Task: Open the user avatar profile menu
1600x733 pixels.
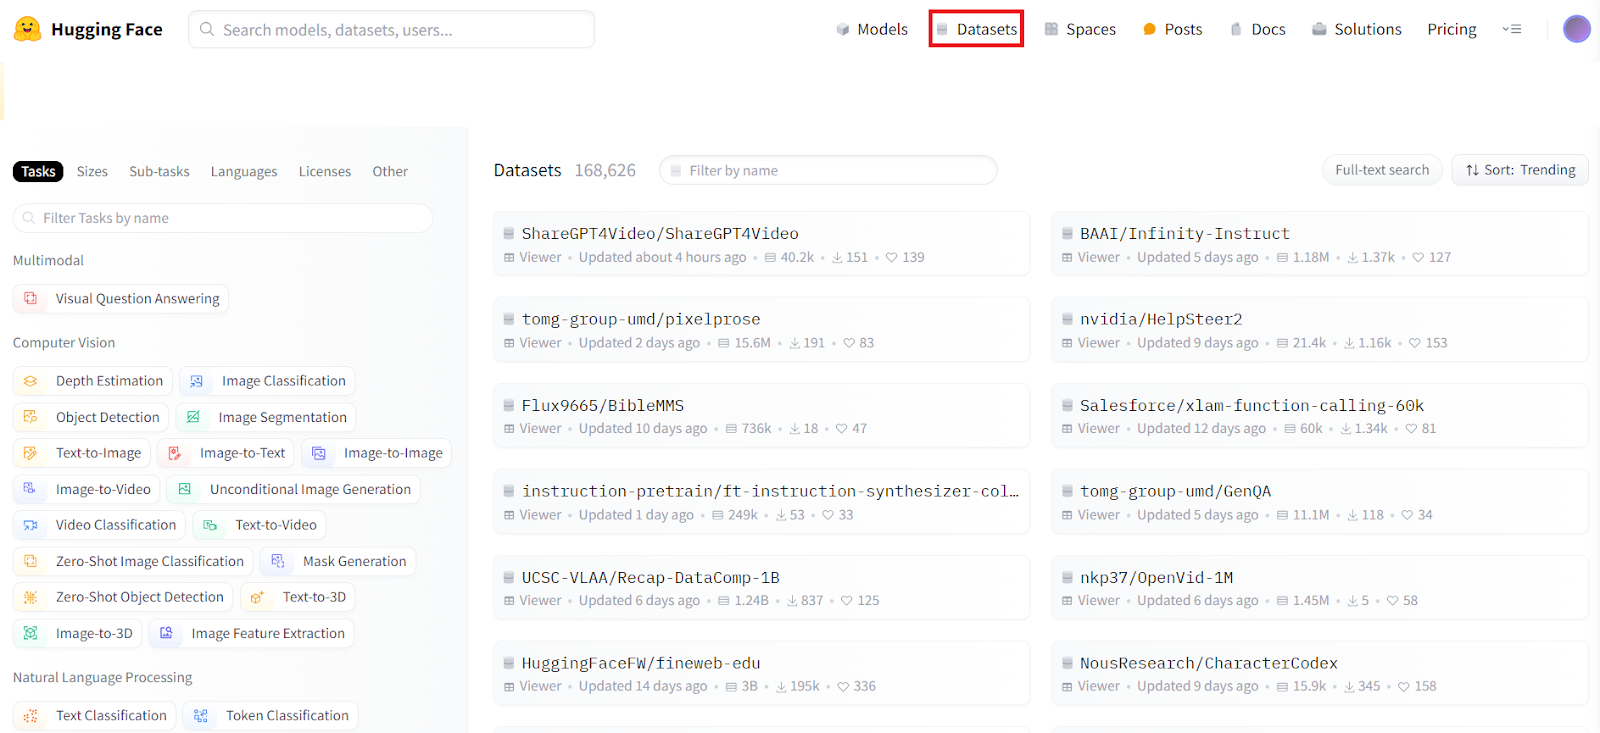Action: [x=1577, y=29]
